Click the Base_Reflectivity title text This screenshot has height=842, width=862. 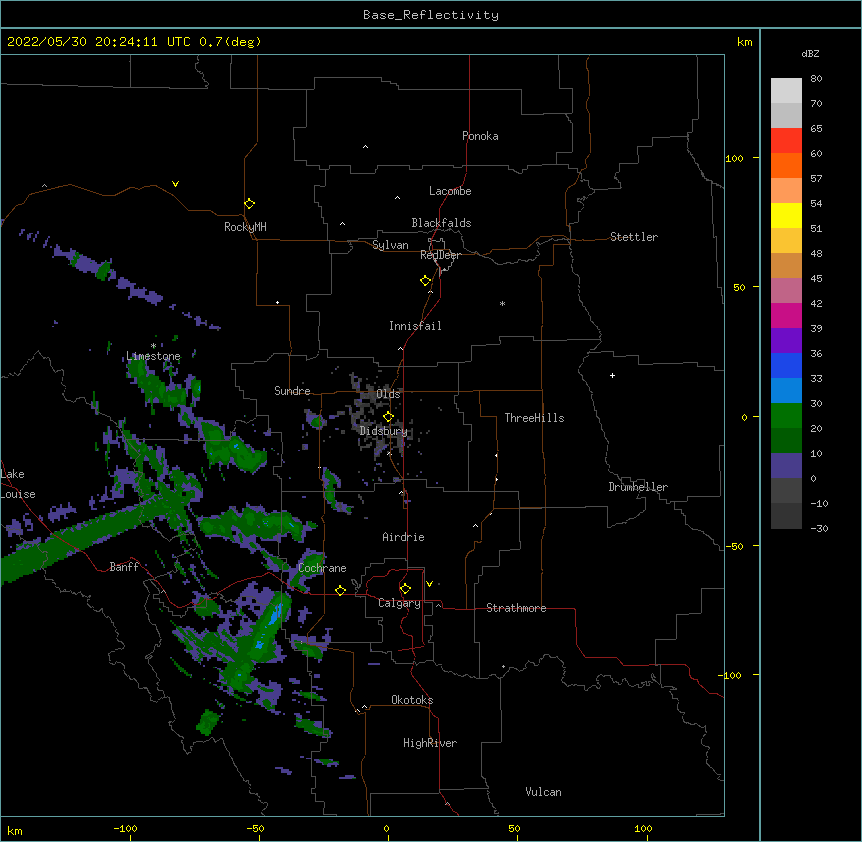pos(431,15)
